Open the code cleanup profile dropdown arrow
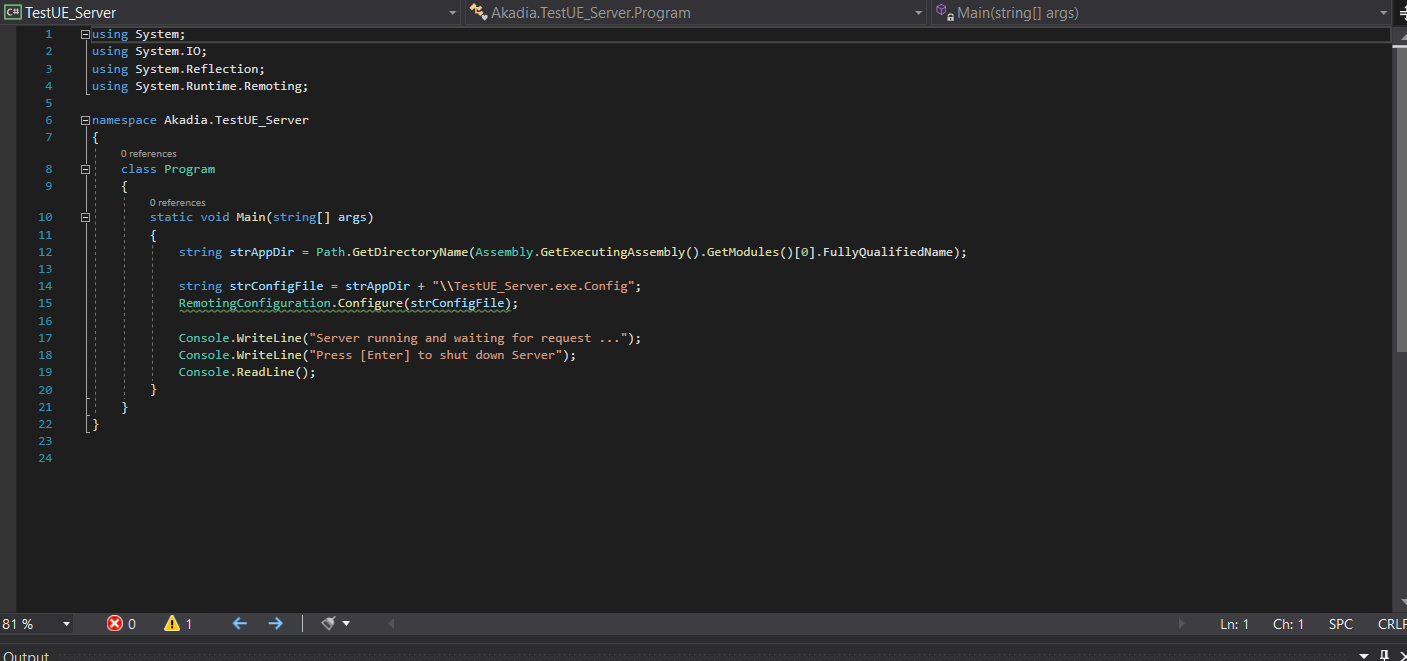1407x661 pixels. 346,624
